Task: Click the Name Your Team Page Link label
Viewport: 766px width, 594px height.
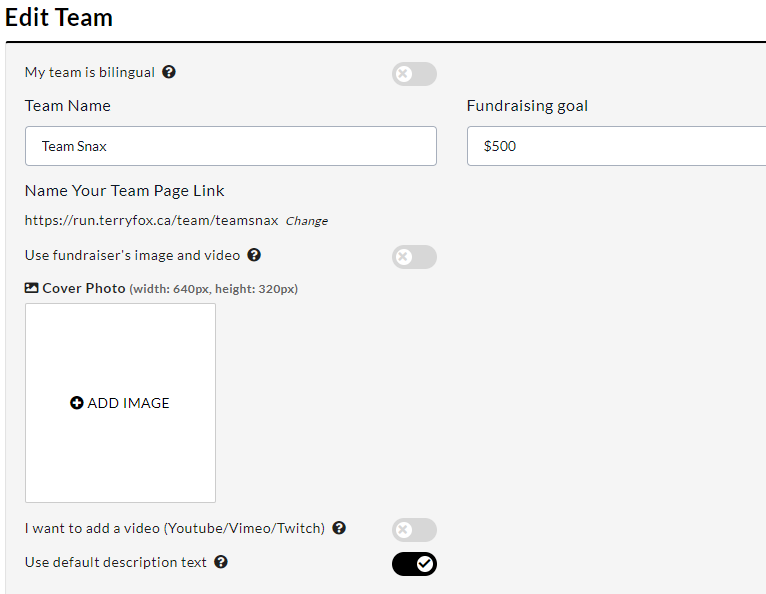Action: [125, 191]
